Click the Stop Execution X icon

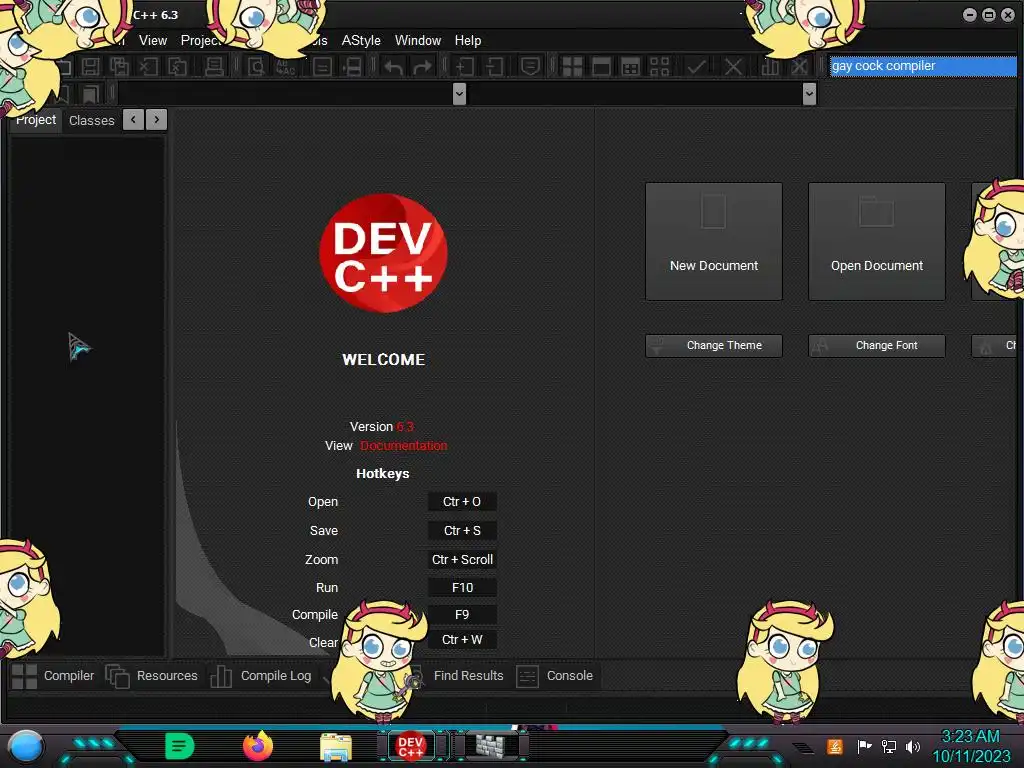(733, 66)
